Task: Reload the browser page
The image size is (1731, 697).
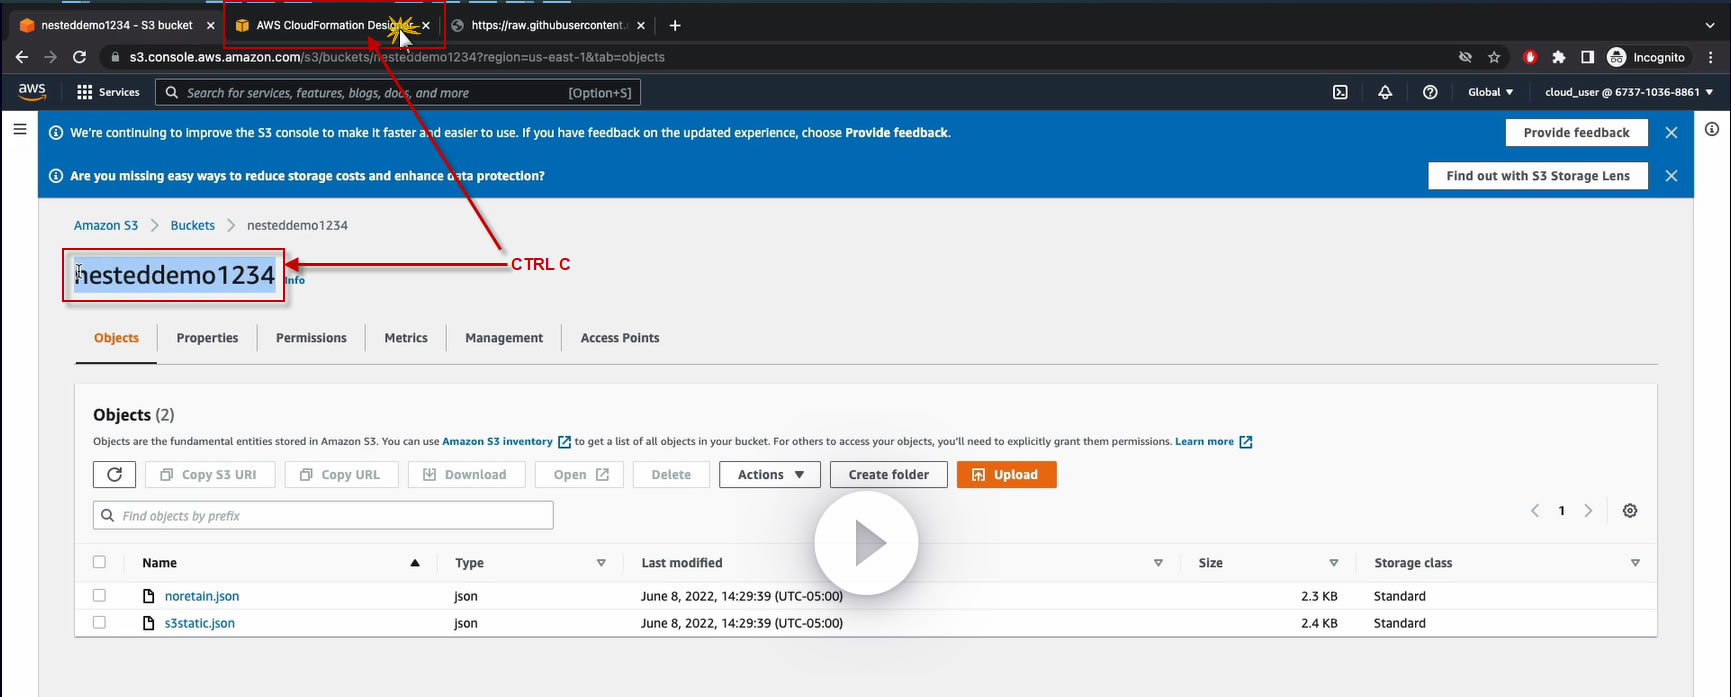Action: (x=79, y=57)
